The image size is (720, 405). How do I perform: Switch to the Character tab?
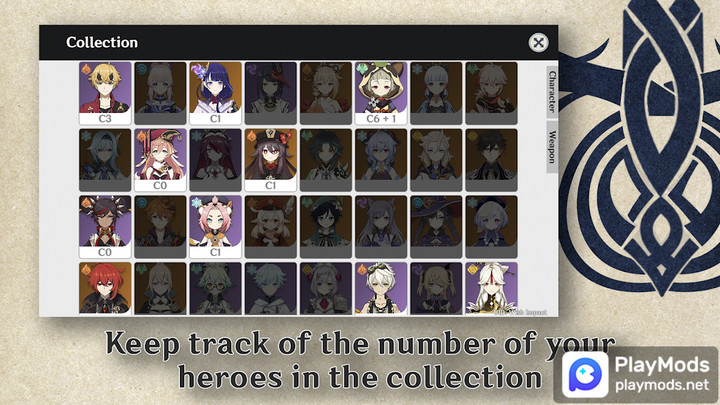pos(552,92)
